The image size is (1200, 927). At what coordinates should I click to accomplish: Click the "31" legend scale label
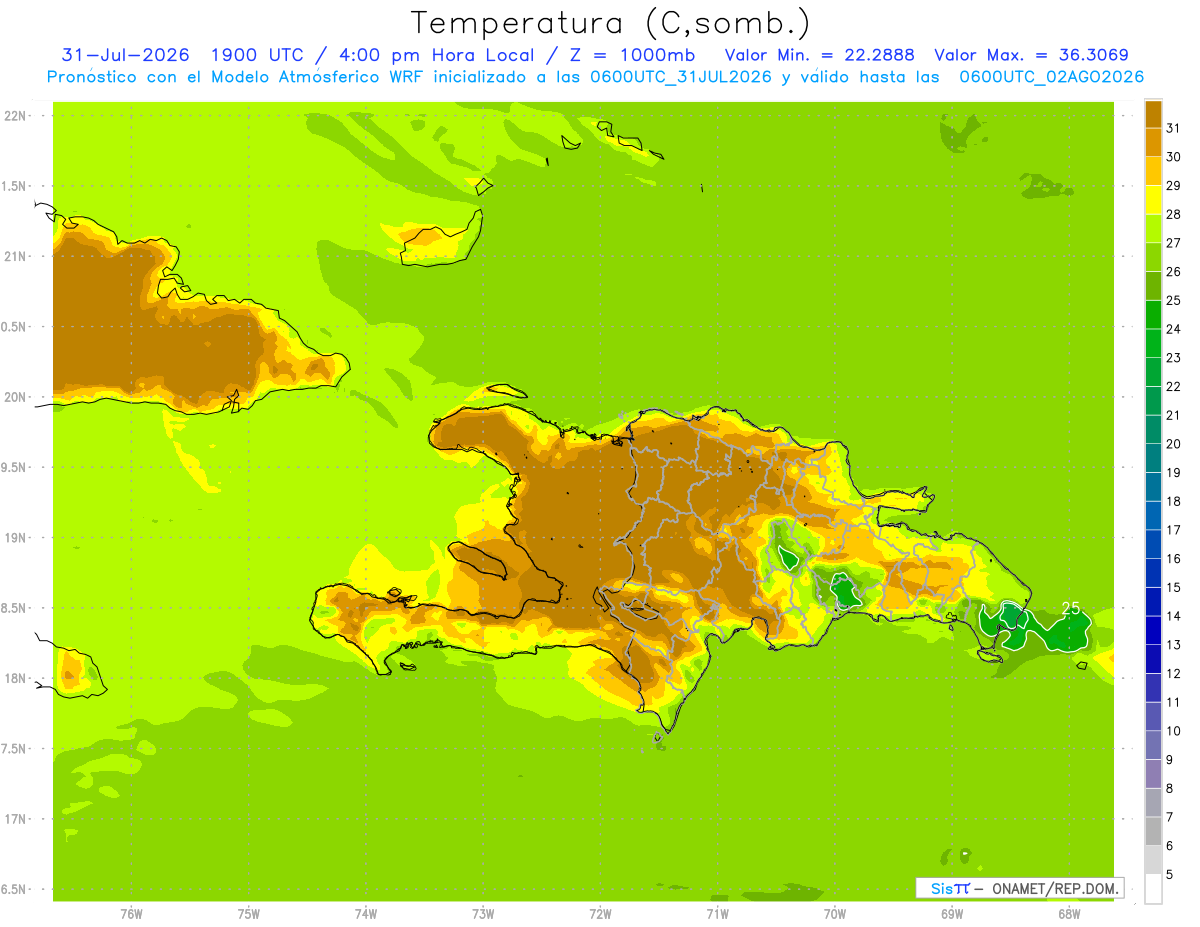pos(1173,128)
